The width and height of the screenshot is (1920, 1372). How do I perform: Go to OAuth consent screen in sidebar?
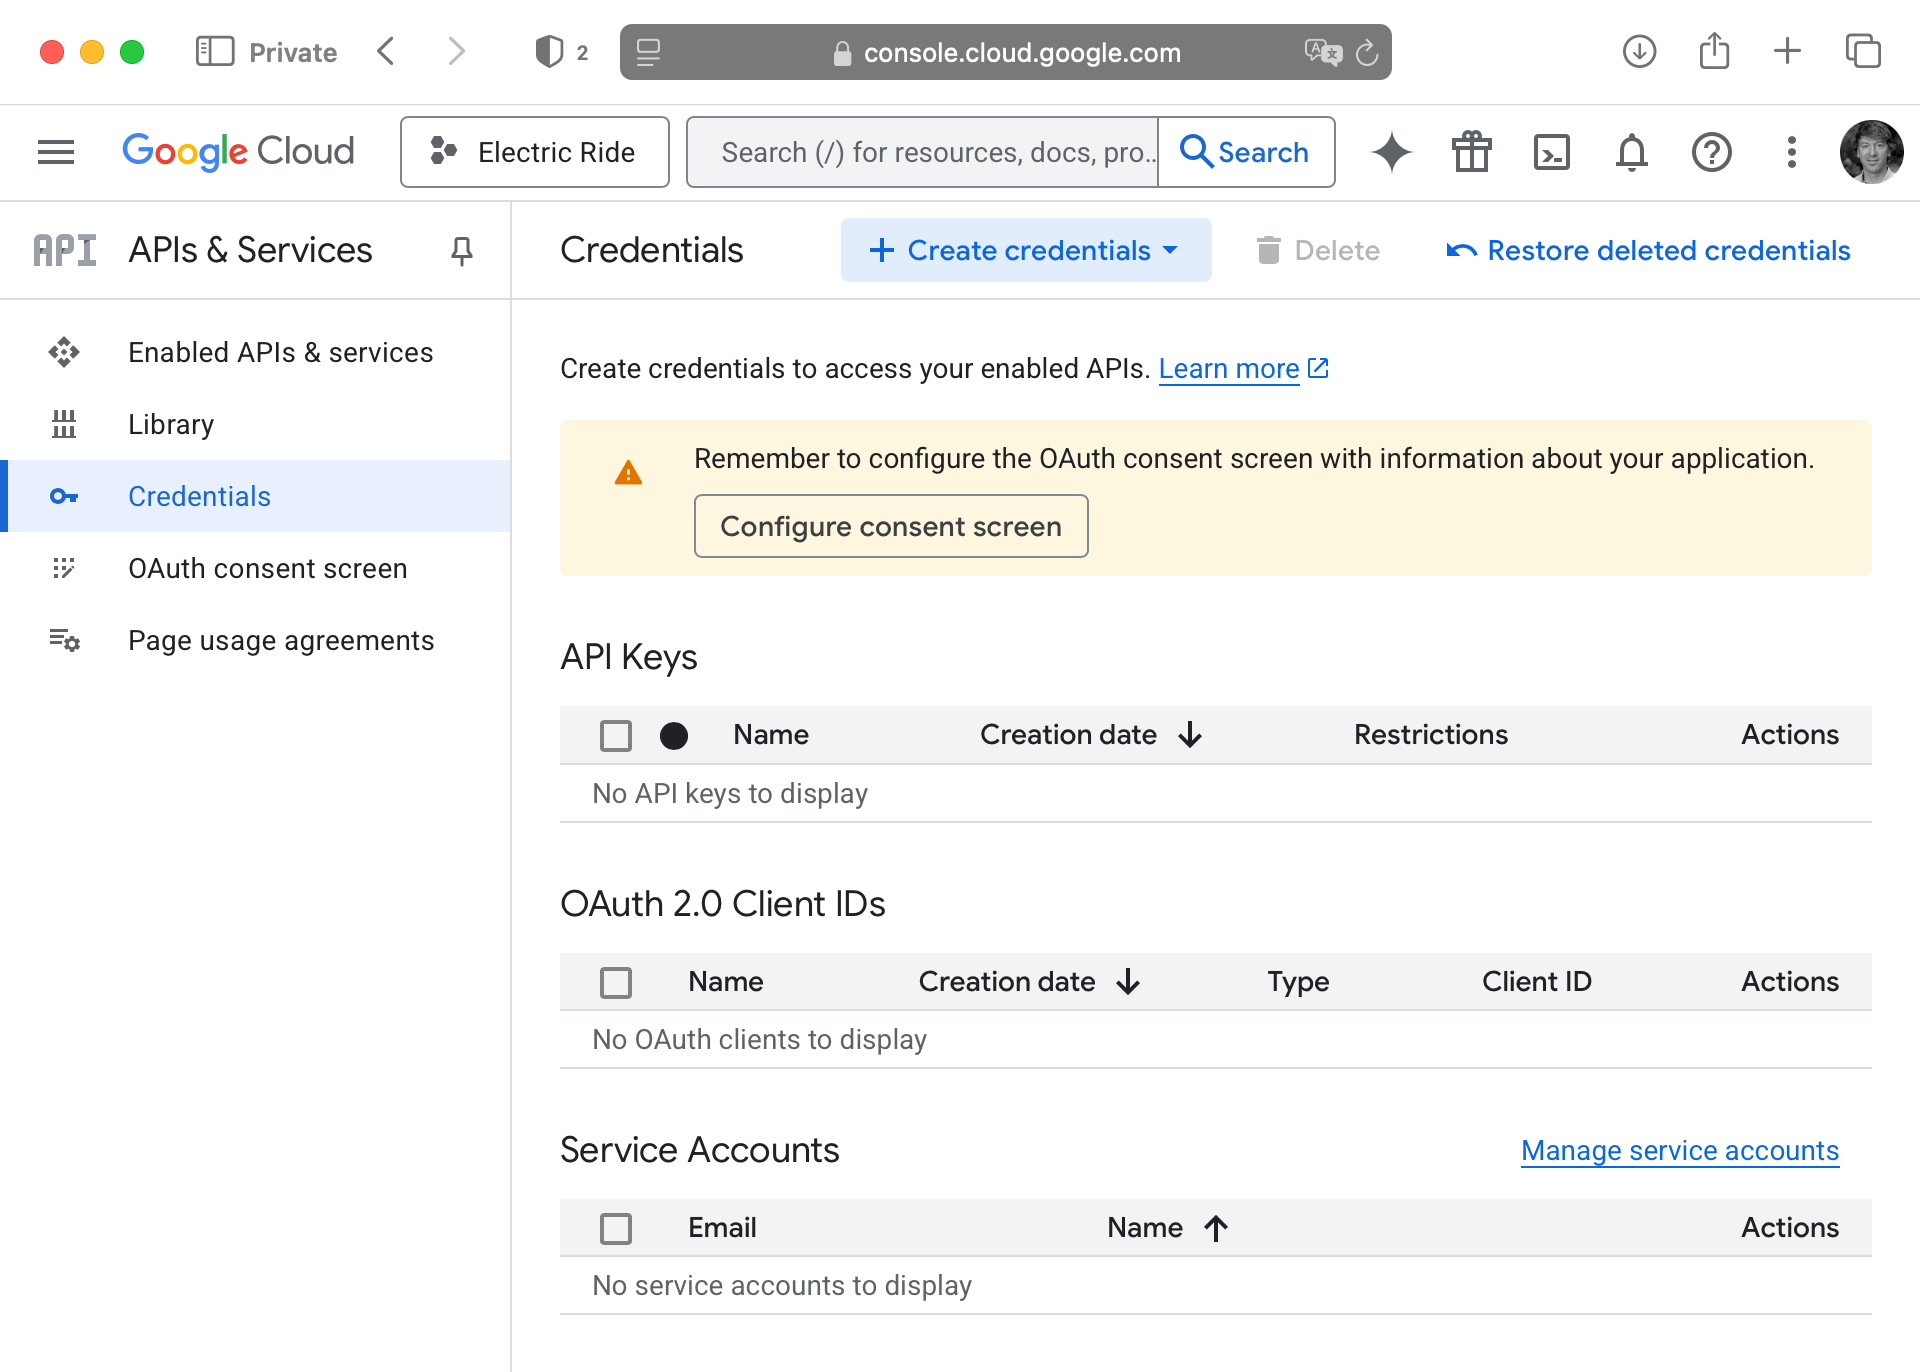[x=267, y=568]
